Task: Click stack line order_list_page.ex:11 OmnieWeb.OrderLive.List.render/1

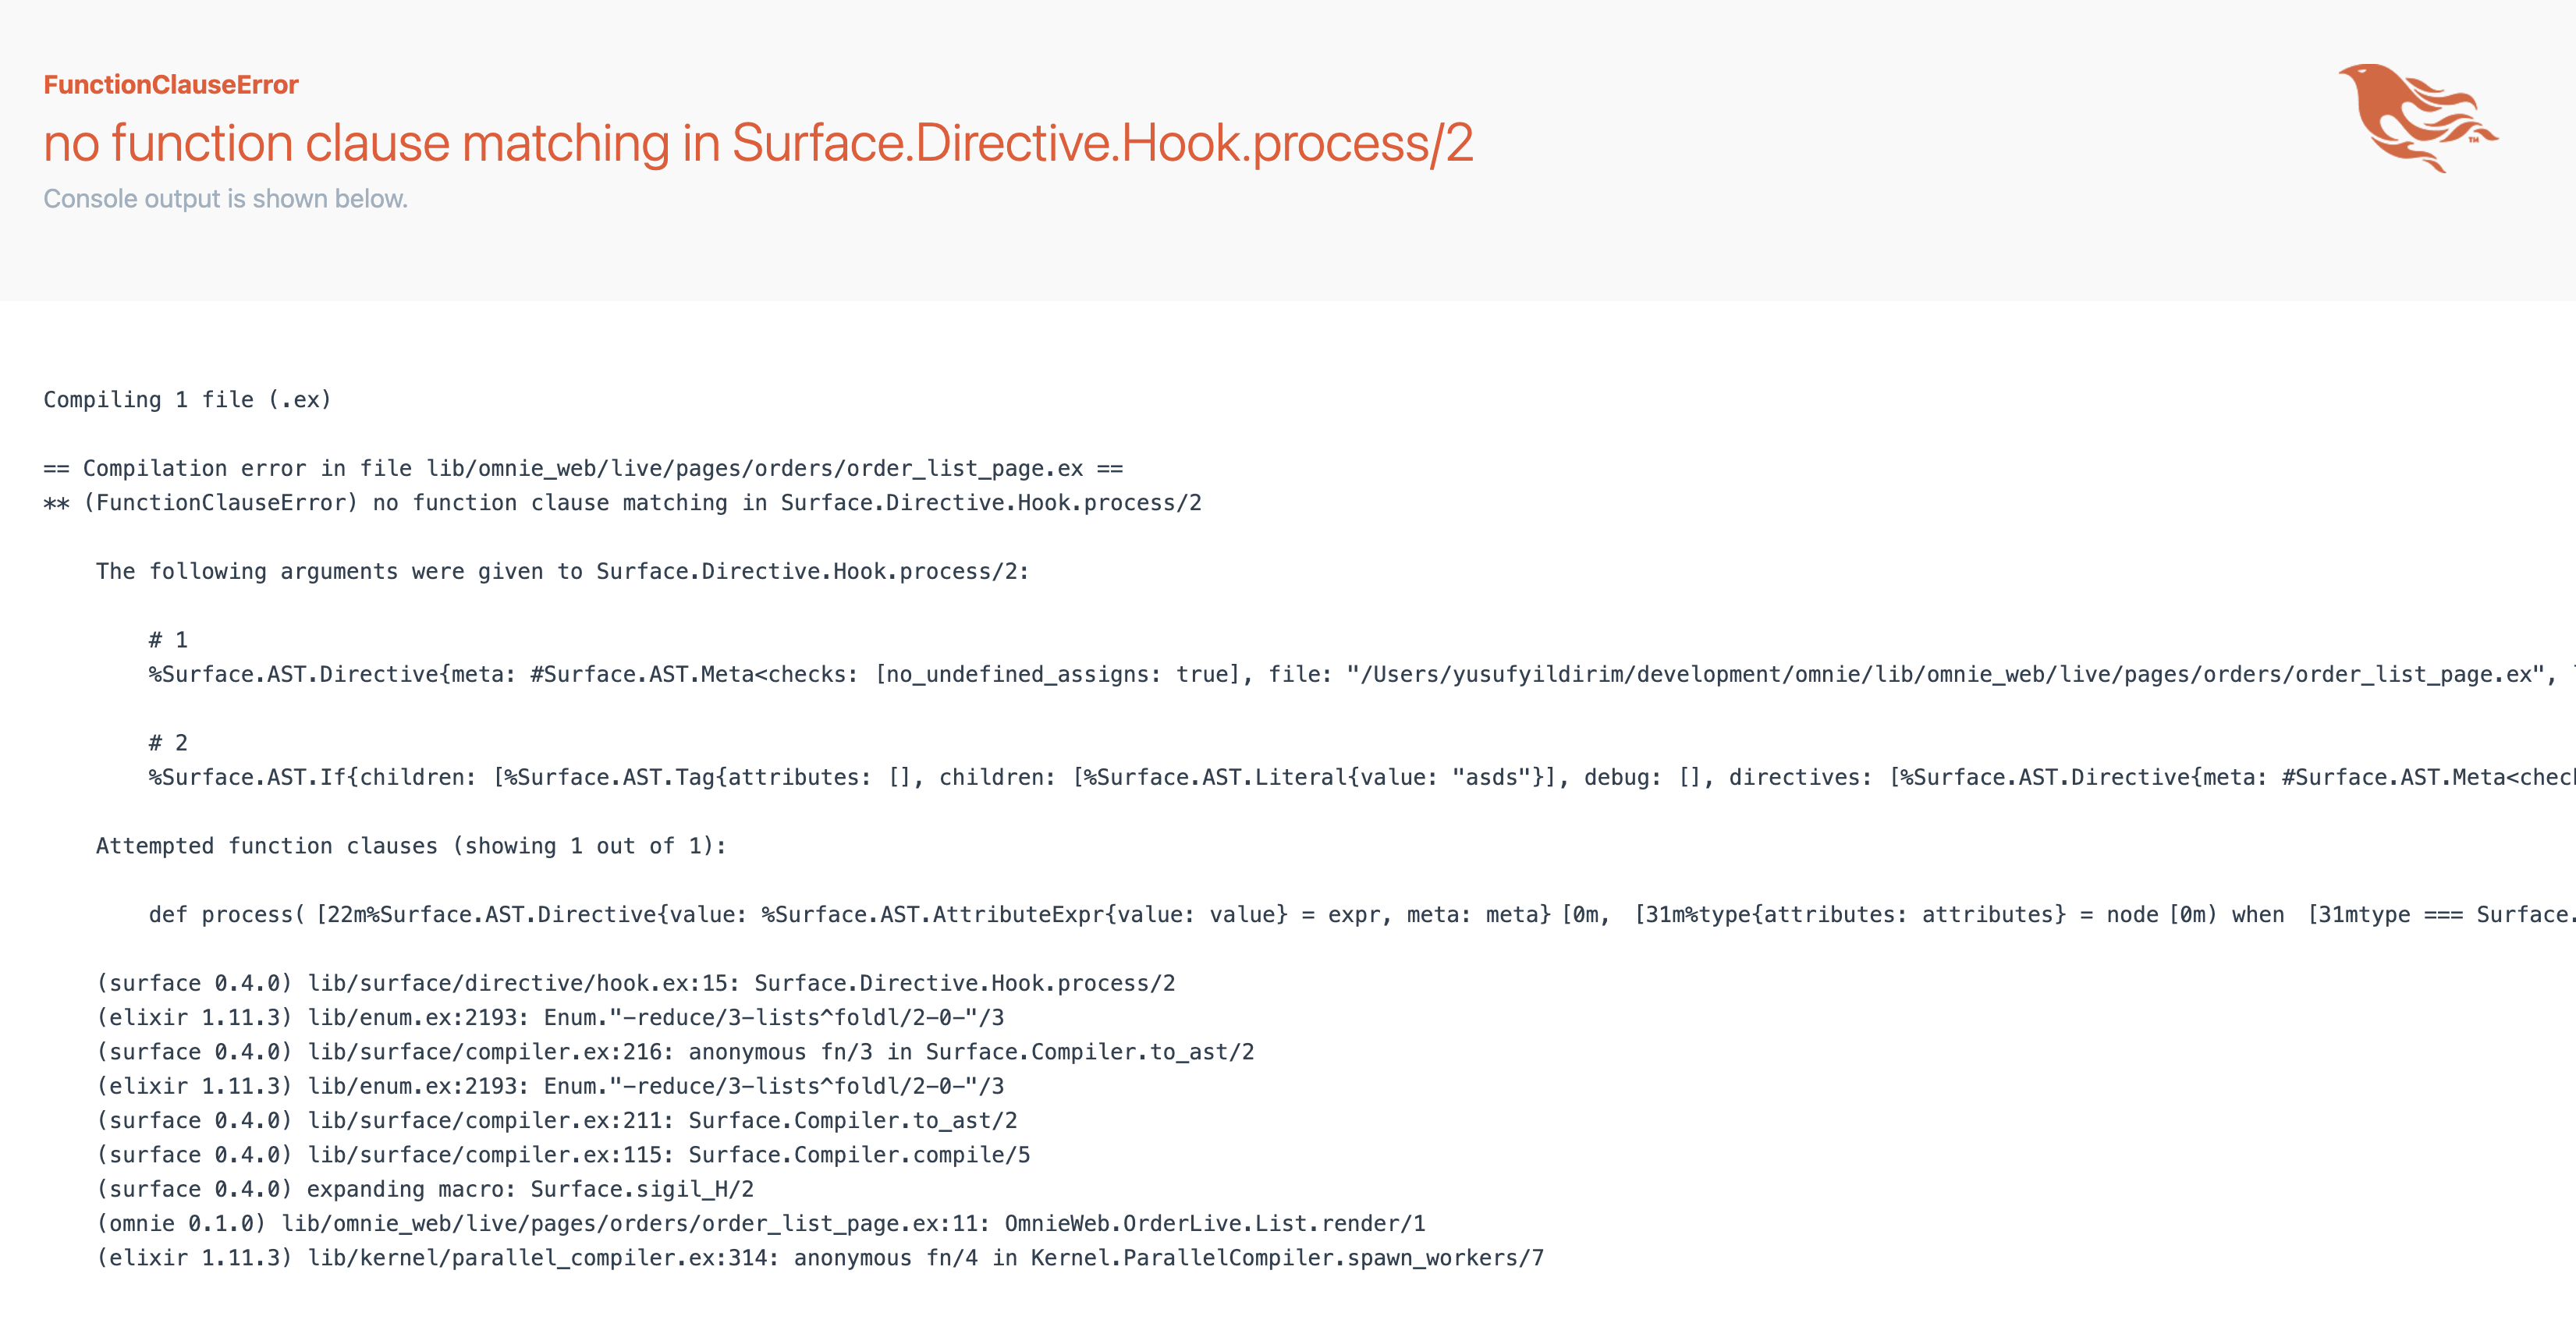Action: click(x=761, y=1224)
